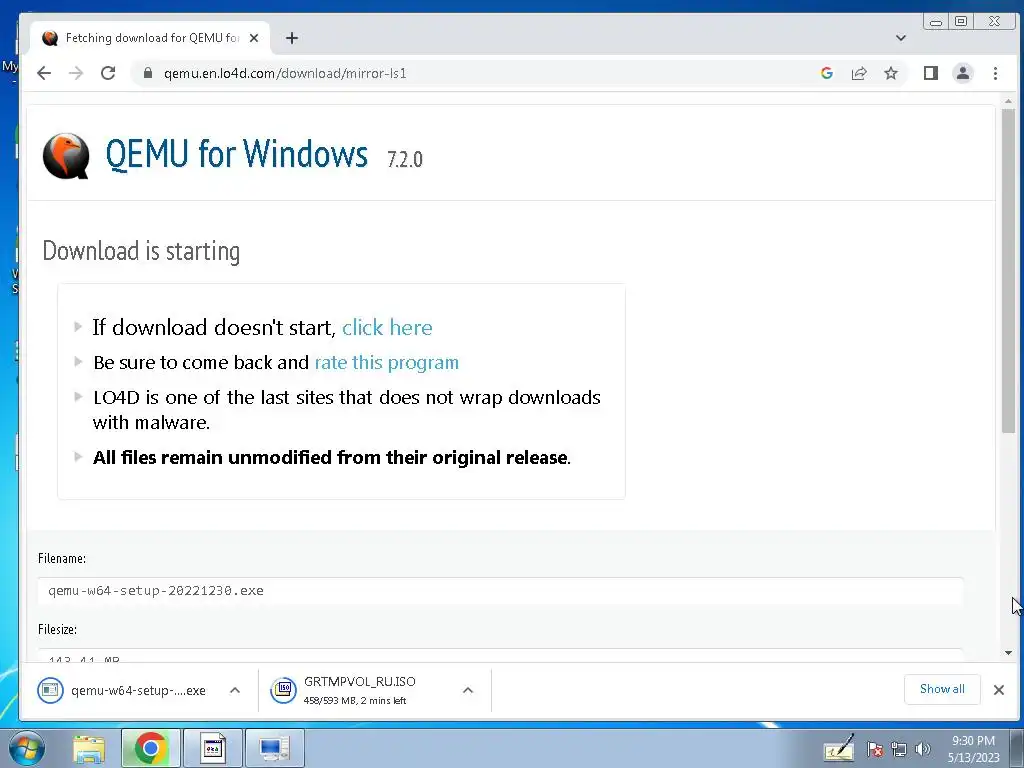Click the page scroll-down arrow
The image size is (1024, 768).
[x=1008, y=652]
